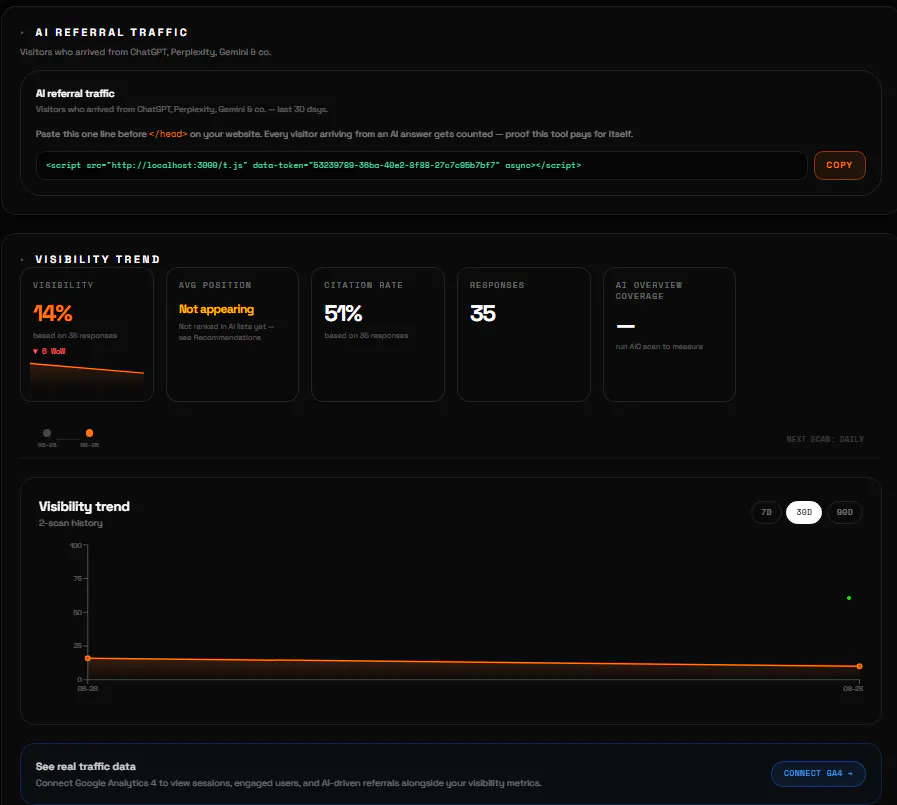Select the 30D range pill
897x805 pixels.
(x=804, y=512)
